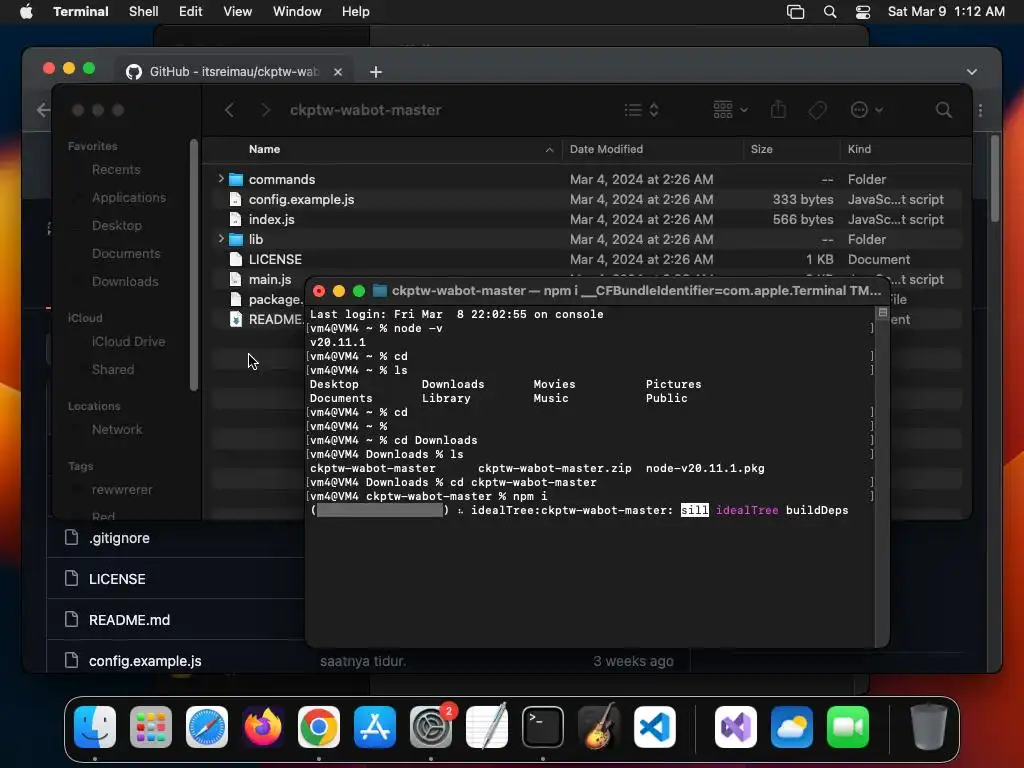Toggle Name column sort order arrow

click(549, 150)
